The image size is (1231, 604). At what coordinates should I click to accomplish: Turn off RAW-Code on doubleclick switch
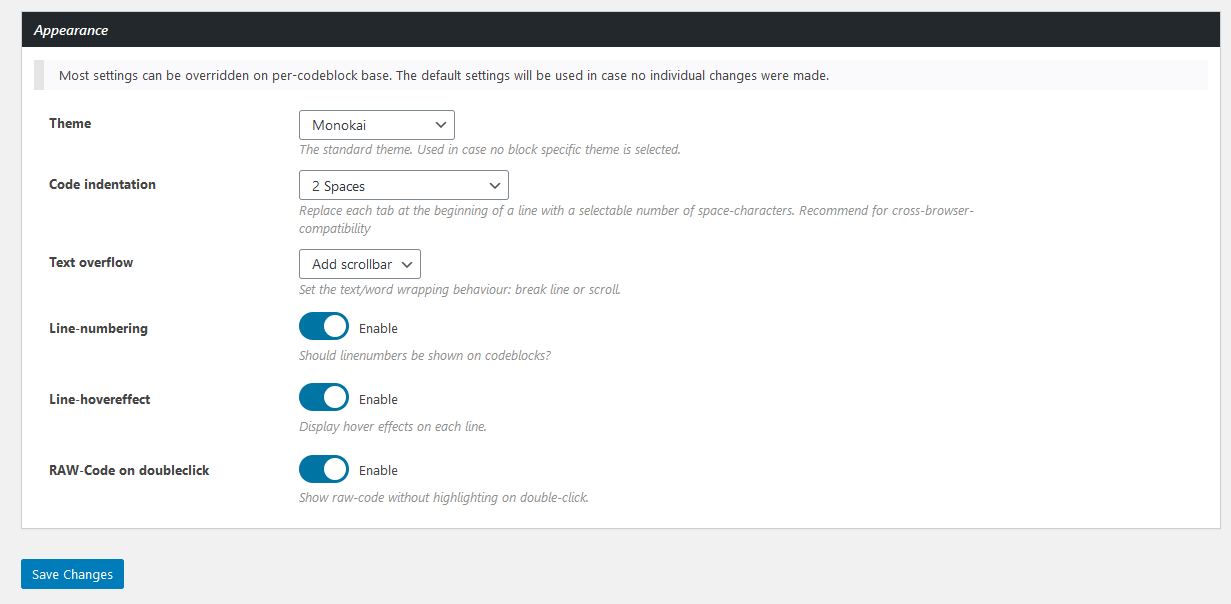324,469
